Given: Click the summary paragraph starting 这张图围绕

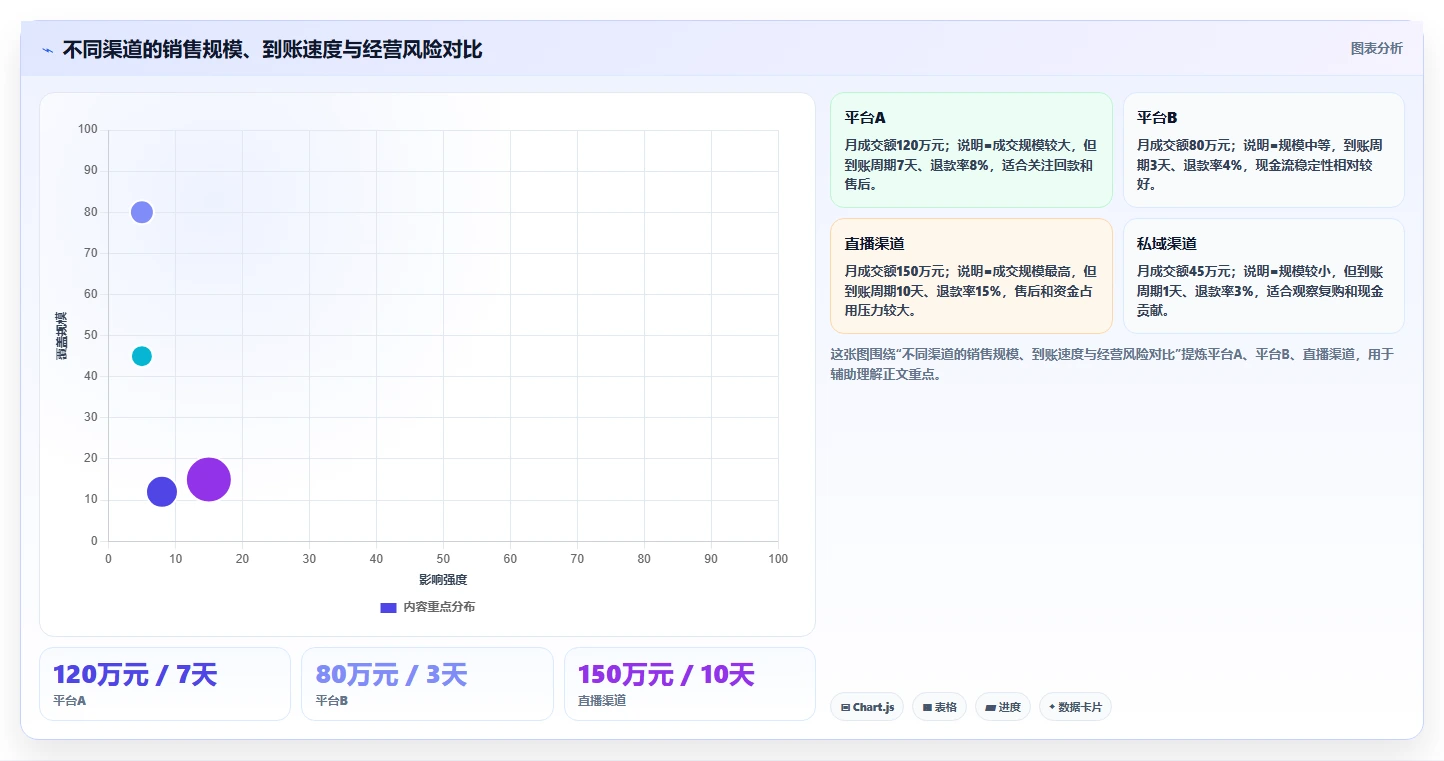Looking at the screenshot, I should click(x=1112, y=364).
